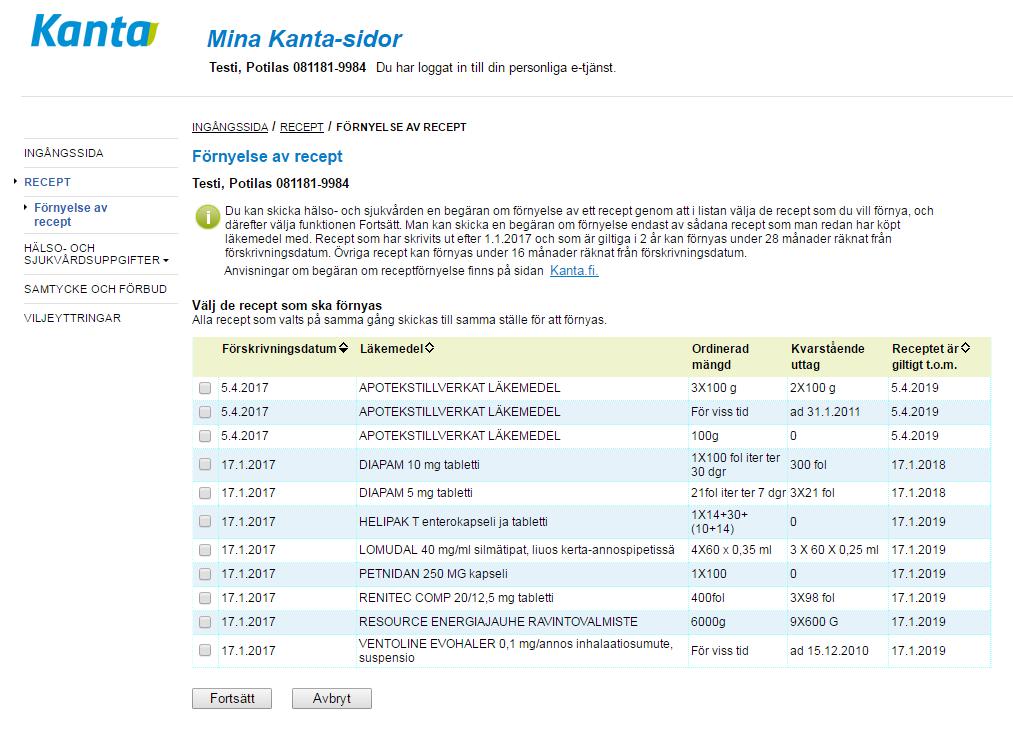This screenshot has height=732, width=1013.
Task: Click the Läkemedel column header
Action: pos(392,348)
